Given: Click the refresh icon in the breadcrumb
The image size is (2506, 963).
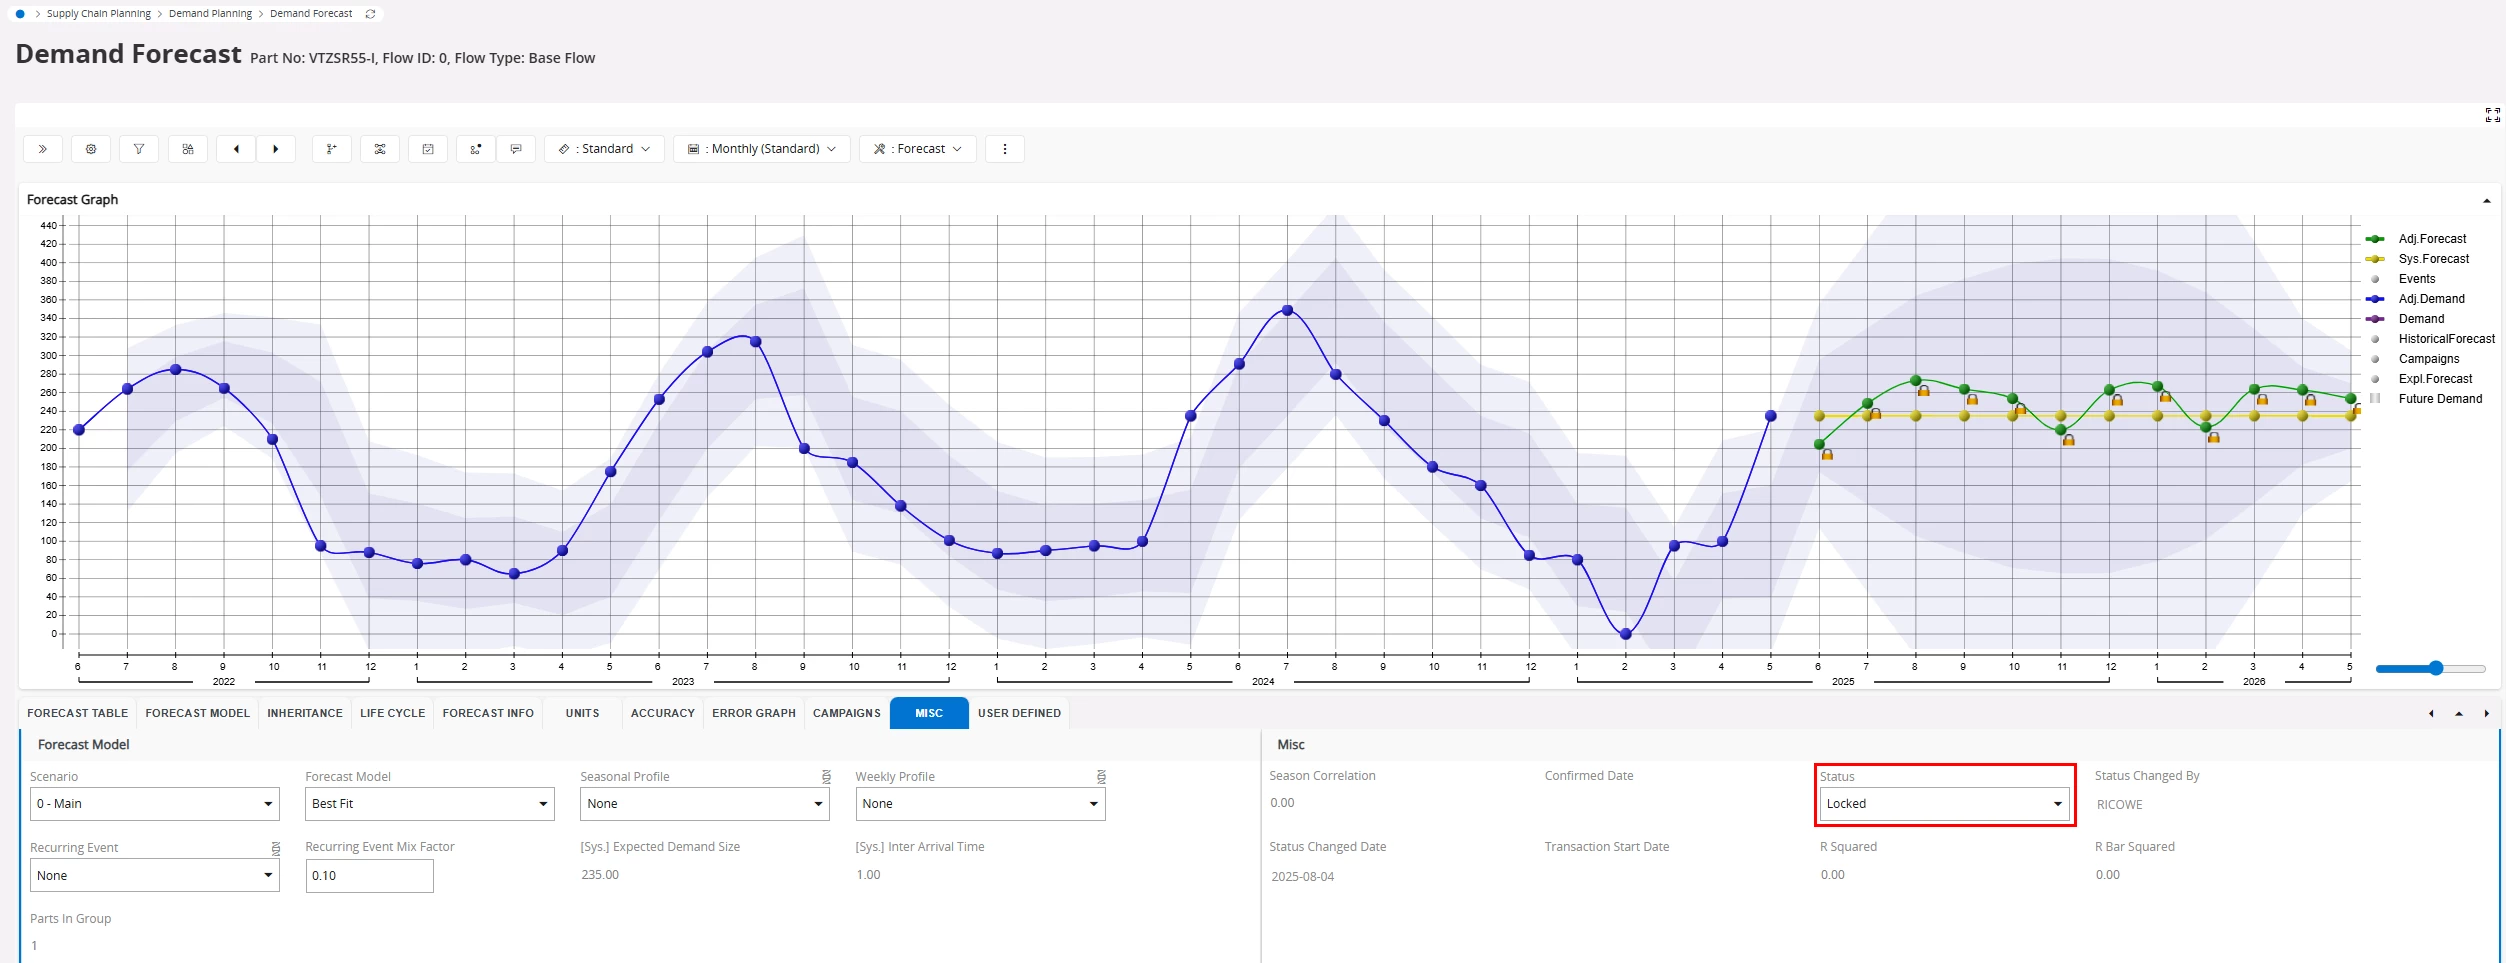Looking at the screenshot, I should 370,14.
